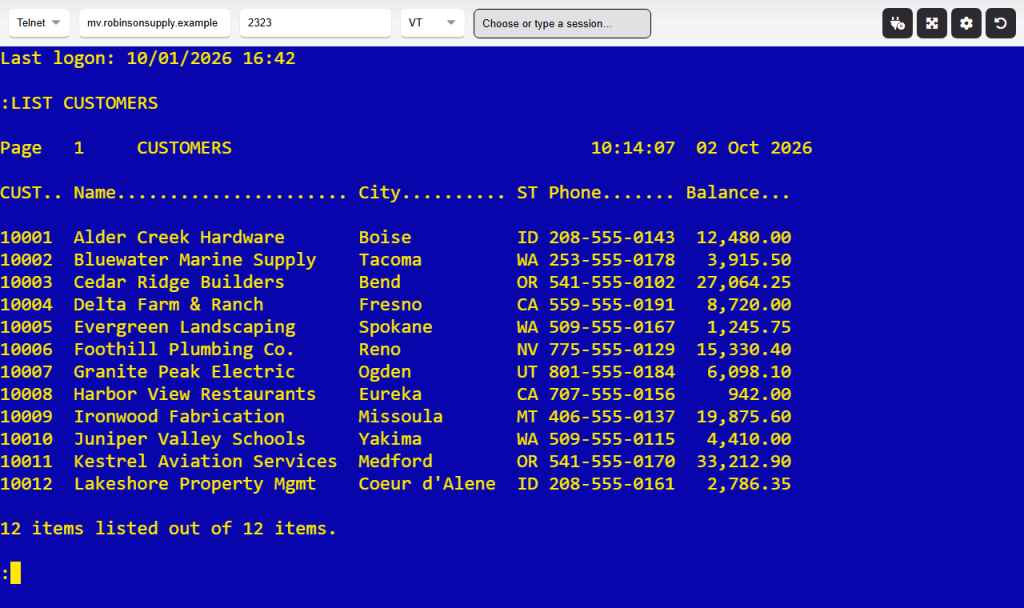The image size is (1024, 608).
Task: Click state code 'NV' in Reno row
Action: tap(528, 349)
